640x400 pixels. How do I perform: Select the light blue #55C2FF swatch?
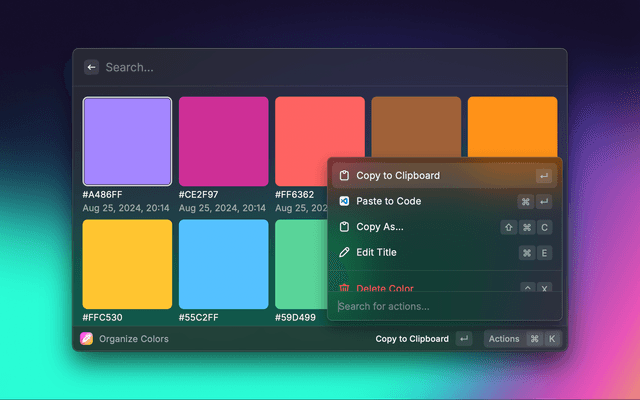point(223,264)
